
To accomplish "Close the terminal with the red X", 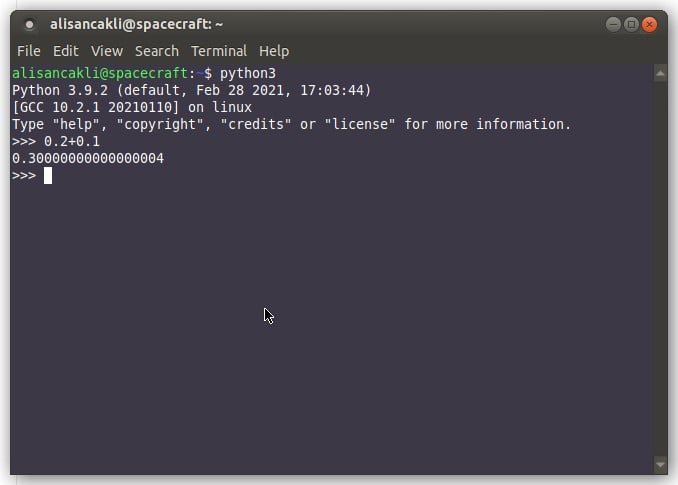I will coord(649,24).
